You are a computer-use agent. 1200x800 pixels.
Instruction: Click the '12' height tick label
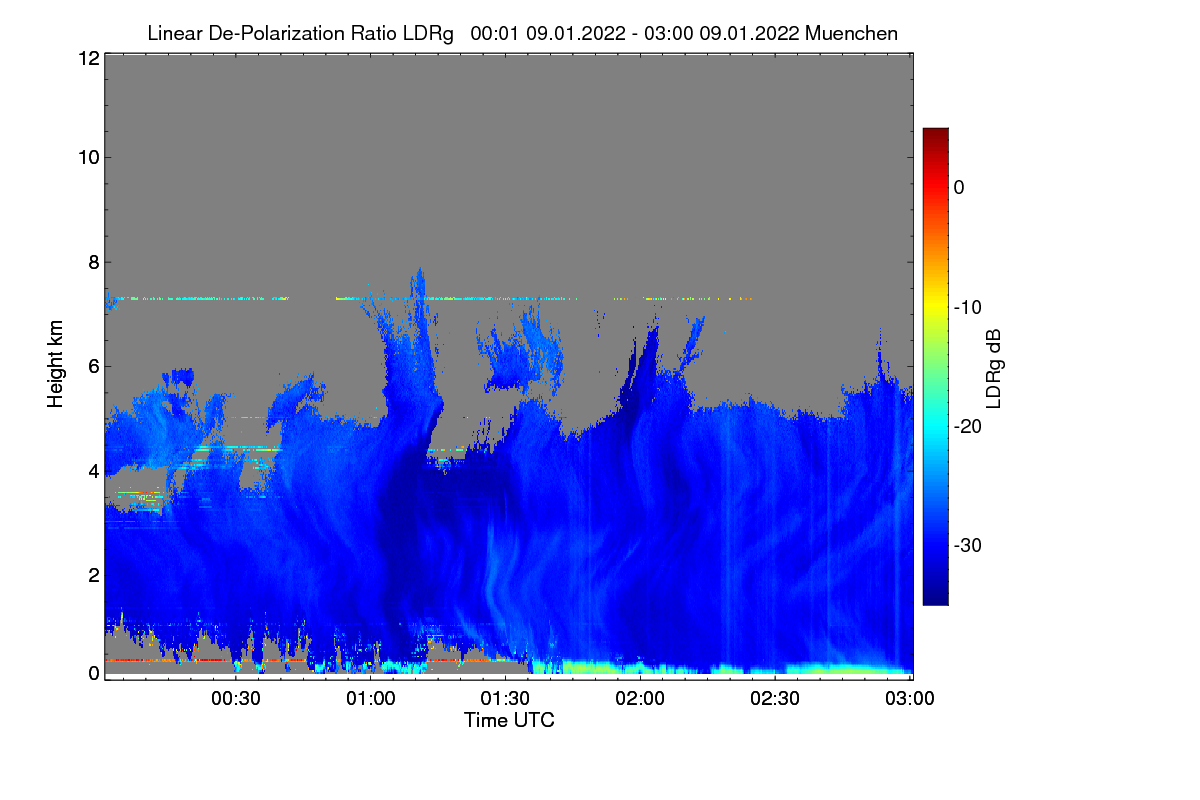87,58
